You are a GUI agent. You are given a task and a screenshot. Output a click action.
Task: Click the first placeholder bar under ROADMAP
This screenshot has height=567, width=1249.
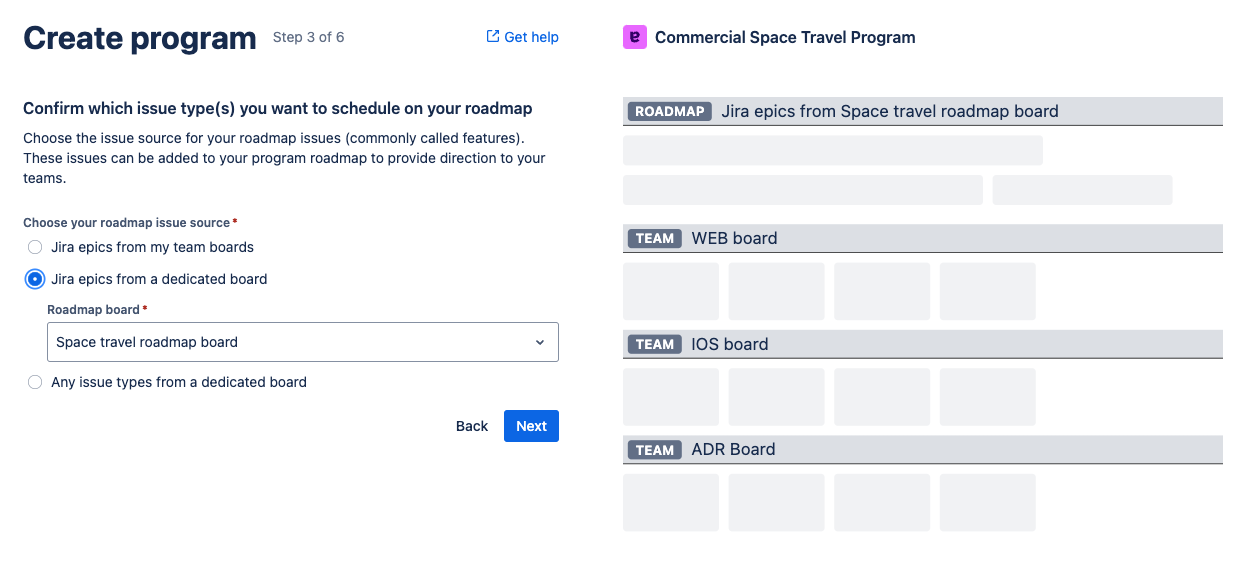(832, 150)
